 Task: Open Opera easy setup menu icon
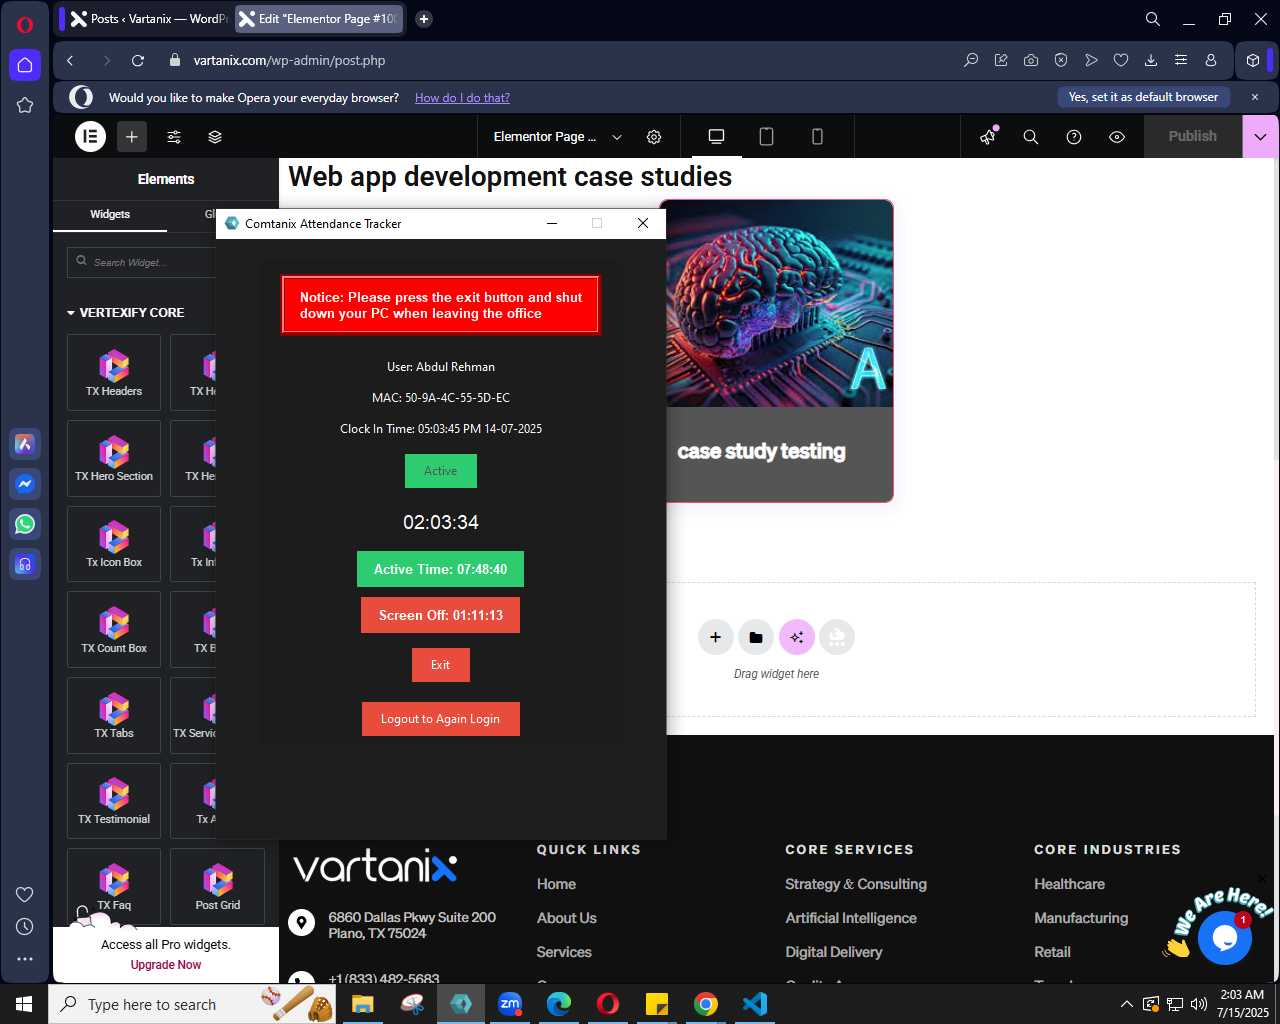[1181, 61]
